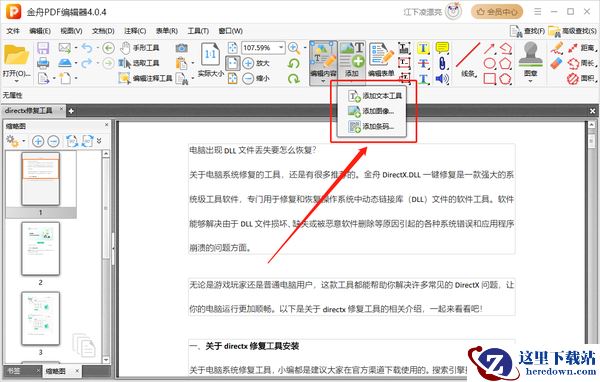Click the scanner icon

64,63
